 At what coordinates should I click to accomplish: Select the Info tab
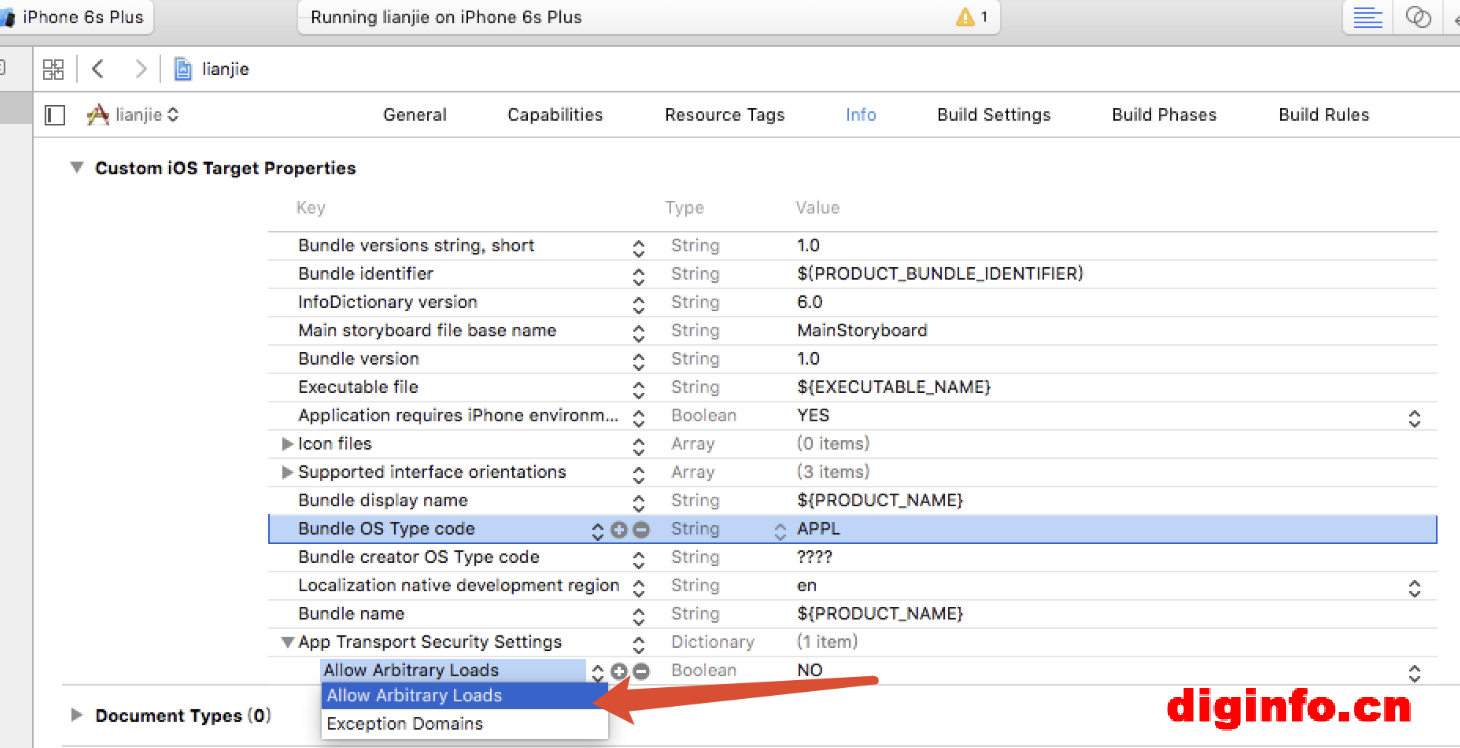pos(861,115)
